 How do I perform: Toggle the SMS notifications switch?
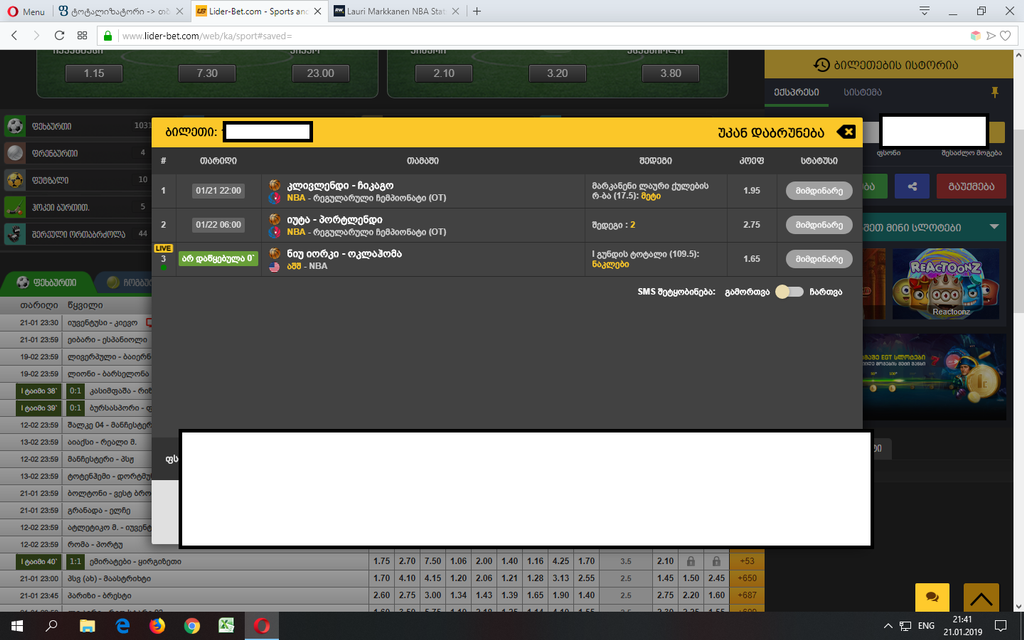pyautogui.click(x=789, y=292)
